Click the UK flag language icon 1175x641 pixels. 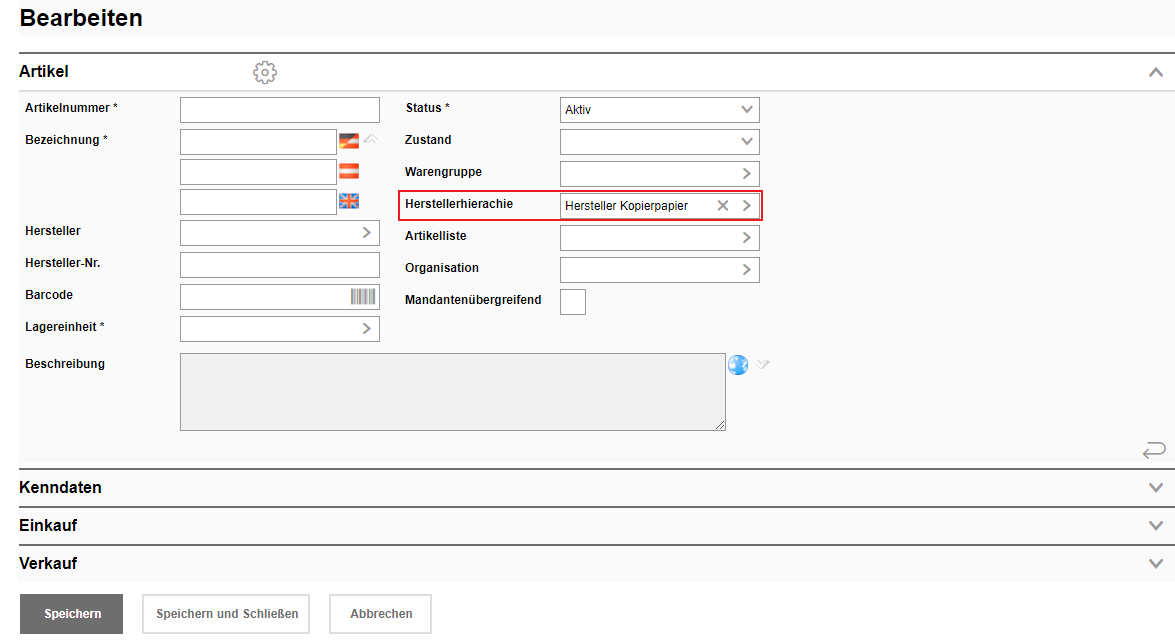click(x=348, y=201)
